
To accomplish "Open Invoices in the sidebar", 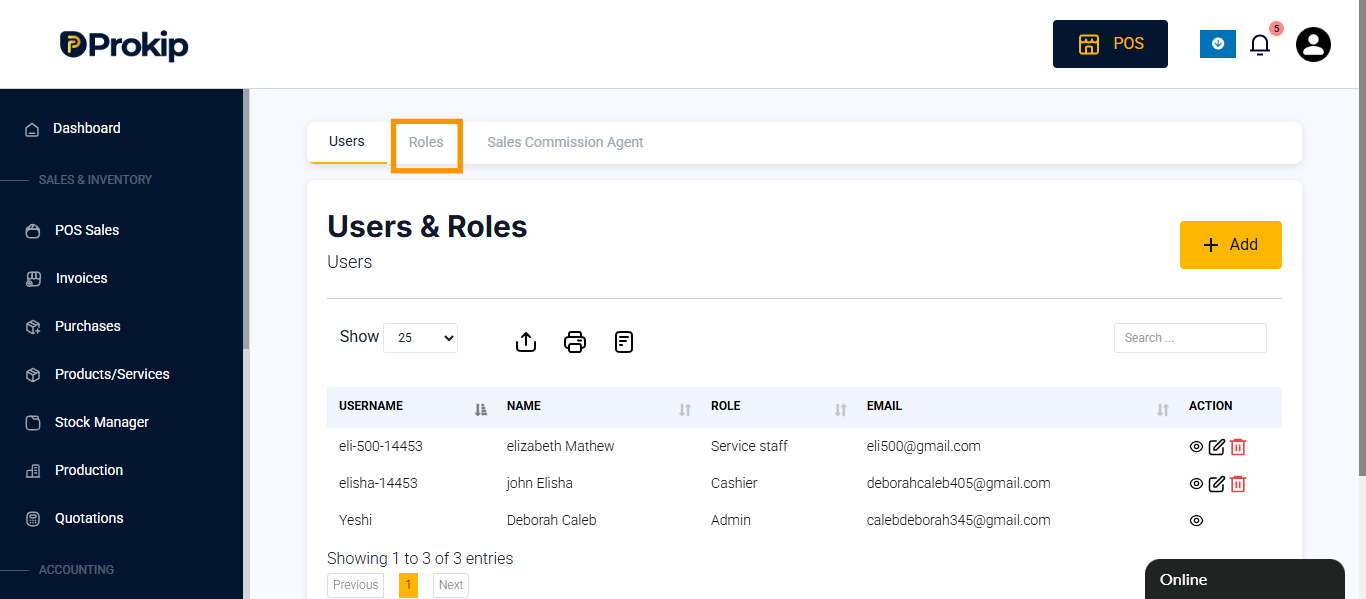I will 81,278.
